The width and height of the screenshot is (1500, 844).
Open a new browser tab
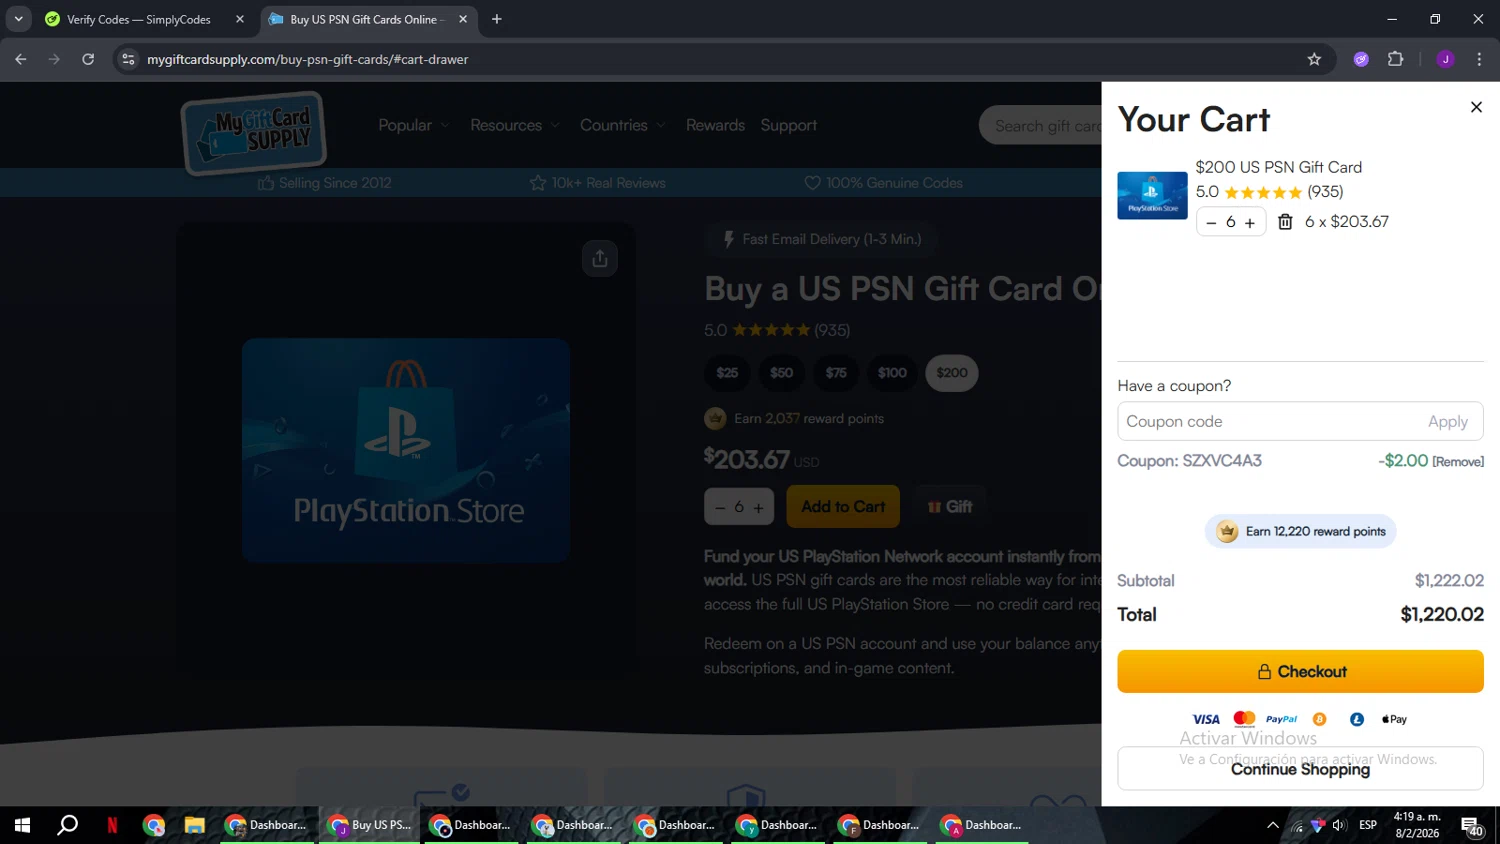(x=497, y=19)
